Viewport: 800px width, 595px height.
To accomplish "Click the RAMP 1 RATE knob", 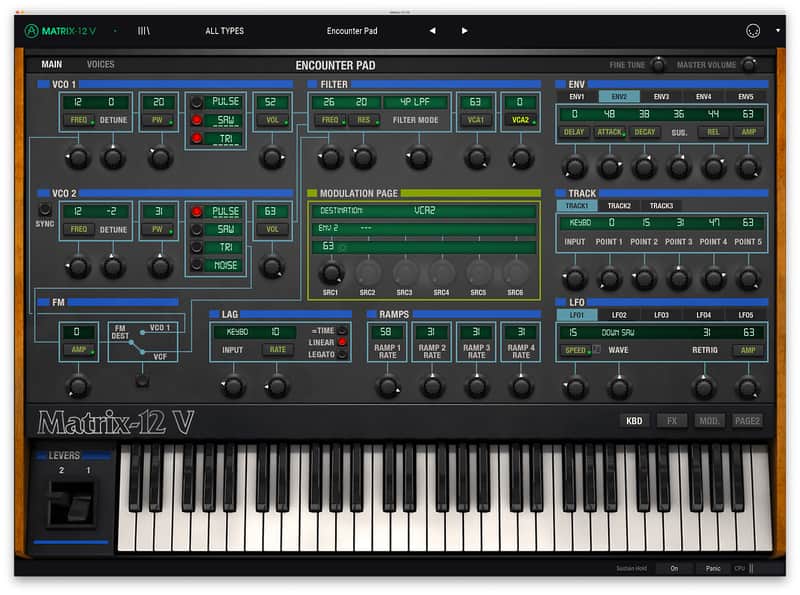I will coord(388,387).
